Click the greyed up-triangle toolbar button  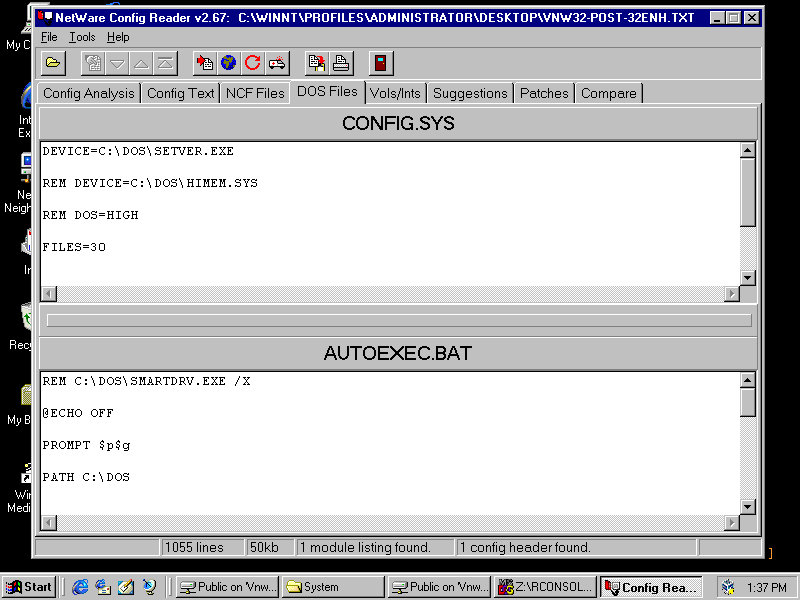141,63
